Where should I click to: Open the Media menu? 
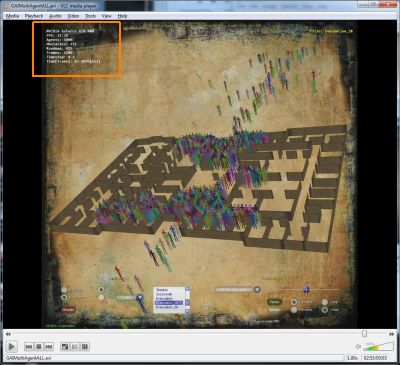click(12, 16)
